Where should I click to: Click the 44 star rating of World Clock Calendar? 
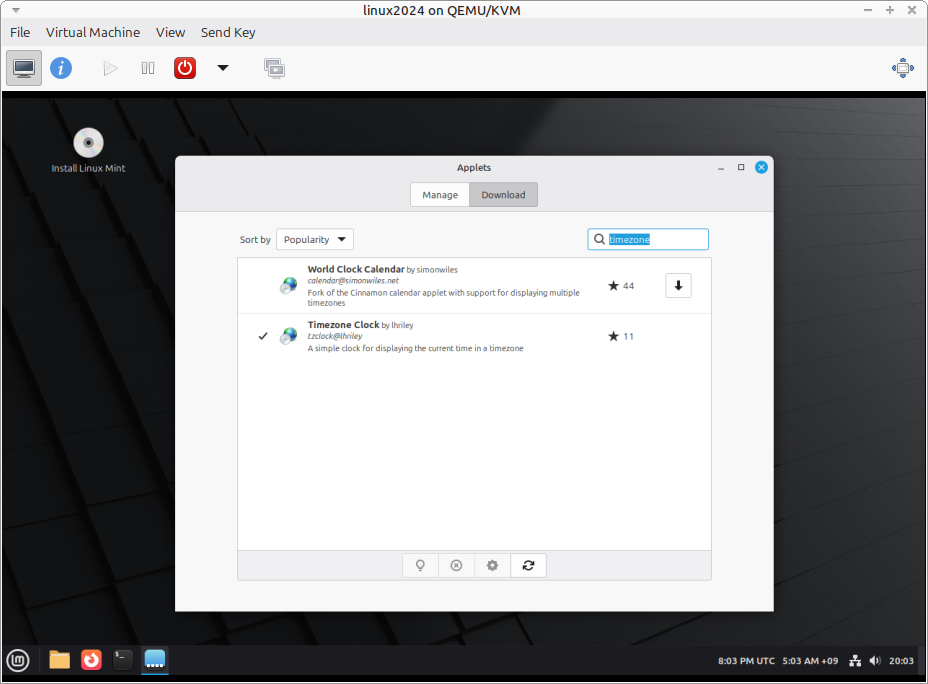[621, 286]
